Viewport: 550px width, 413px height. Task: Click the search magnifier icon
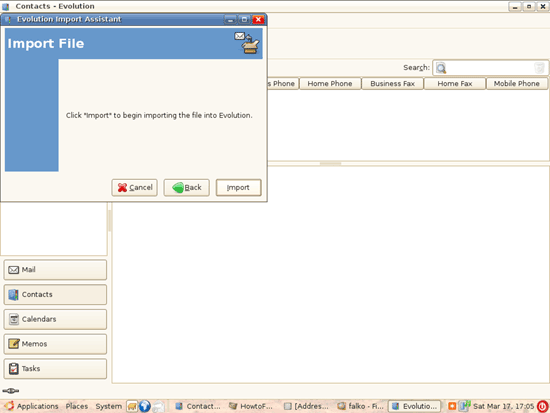pos(441,68)
